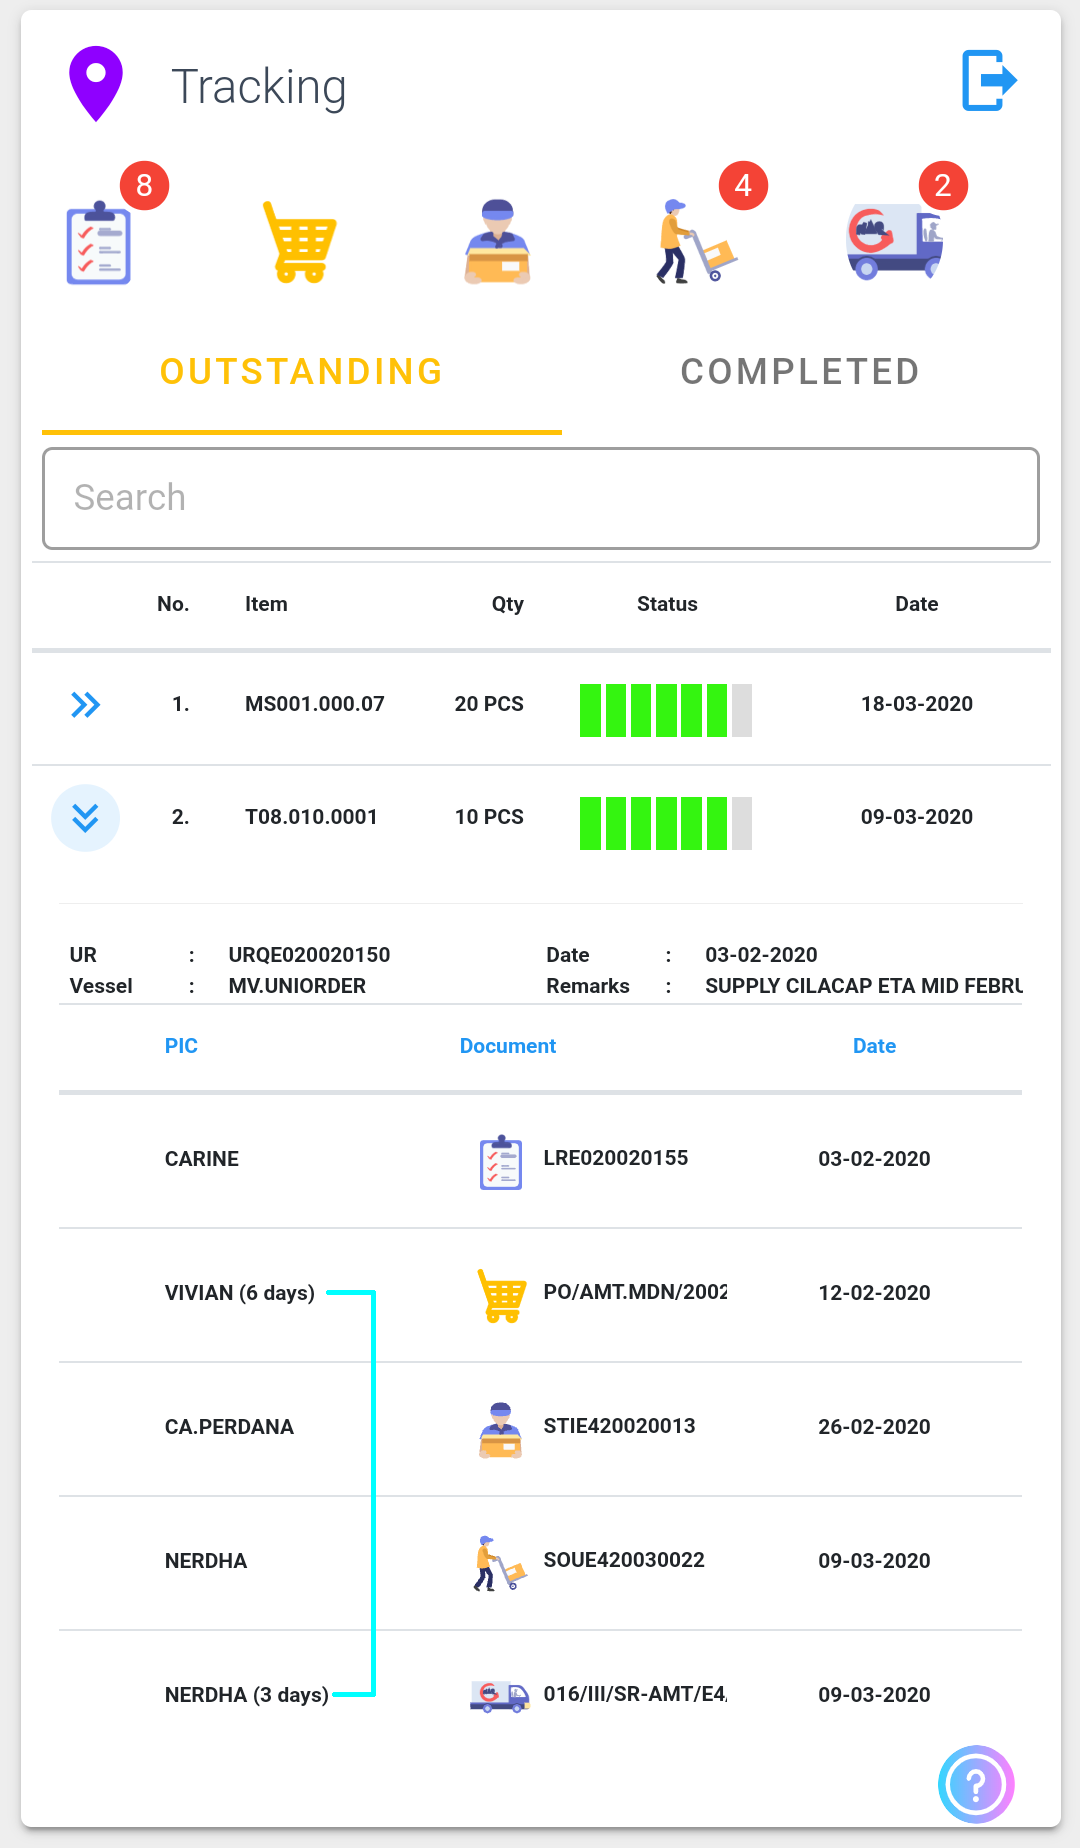This screenshot has height=1848, width=1080.
Task: Focus the Search input field
Action: click(x=540, y=498)
